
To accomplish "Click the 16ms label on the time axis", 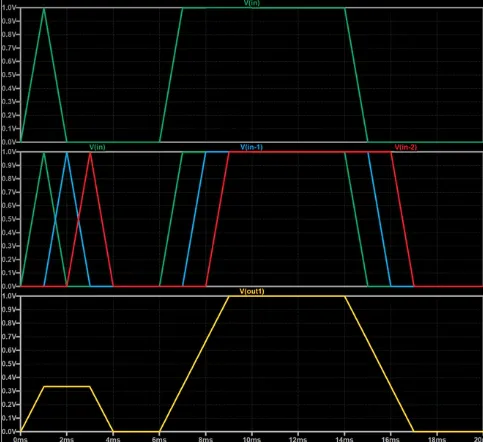I will 390,439.
